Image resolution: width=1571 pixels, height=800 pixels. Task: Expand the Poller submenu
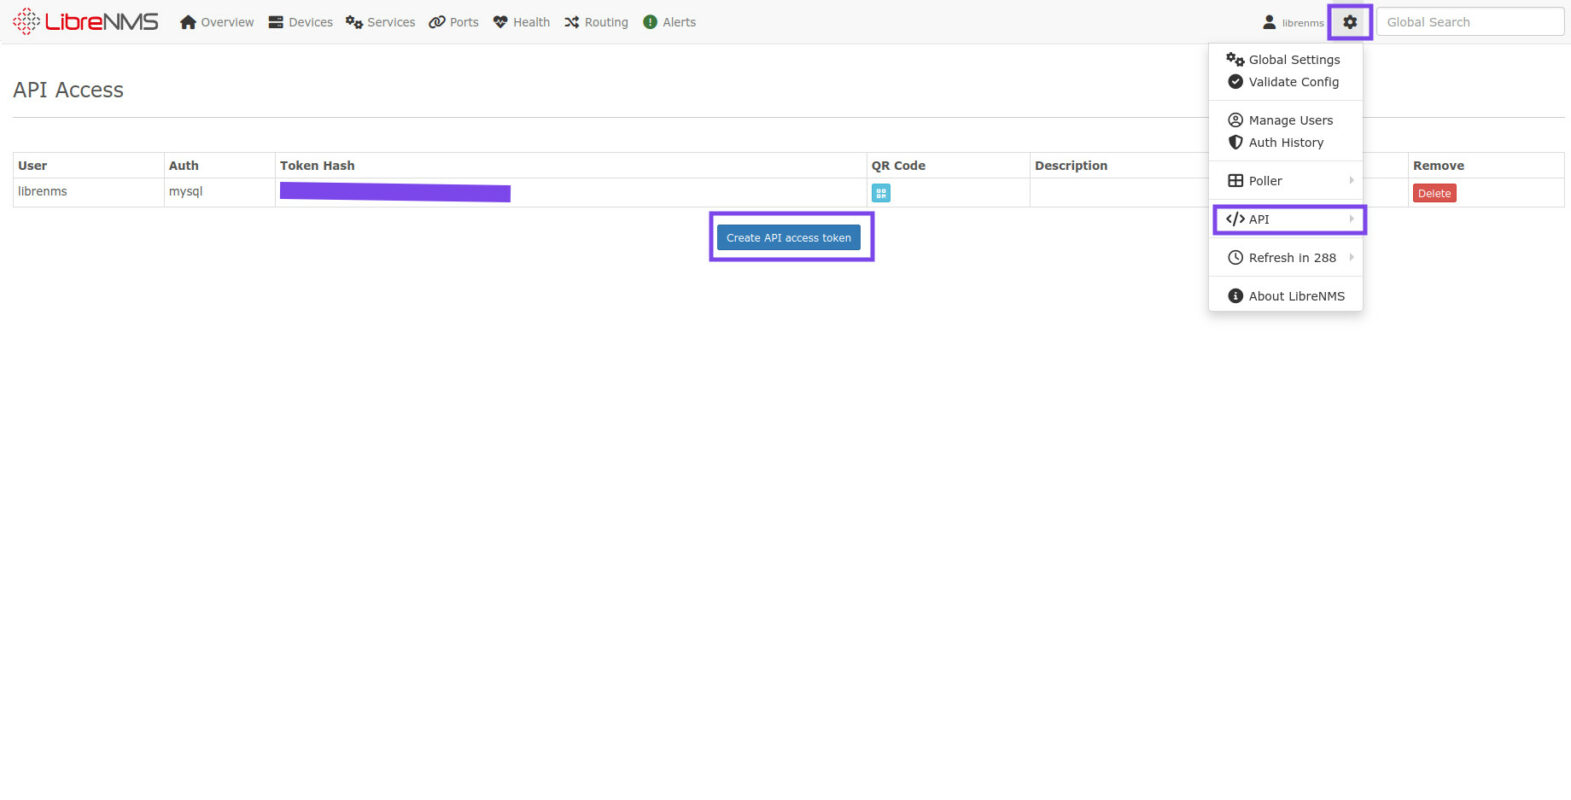click(x=1285, y=181)
